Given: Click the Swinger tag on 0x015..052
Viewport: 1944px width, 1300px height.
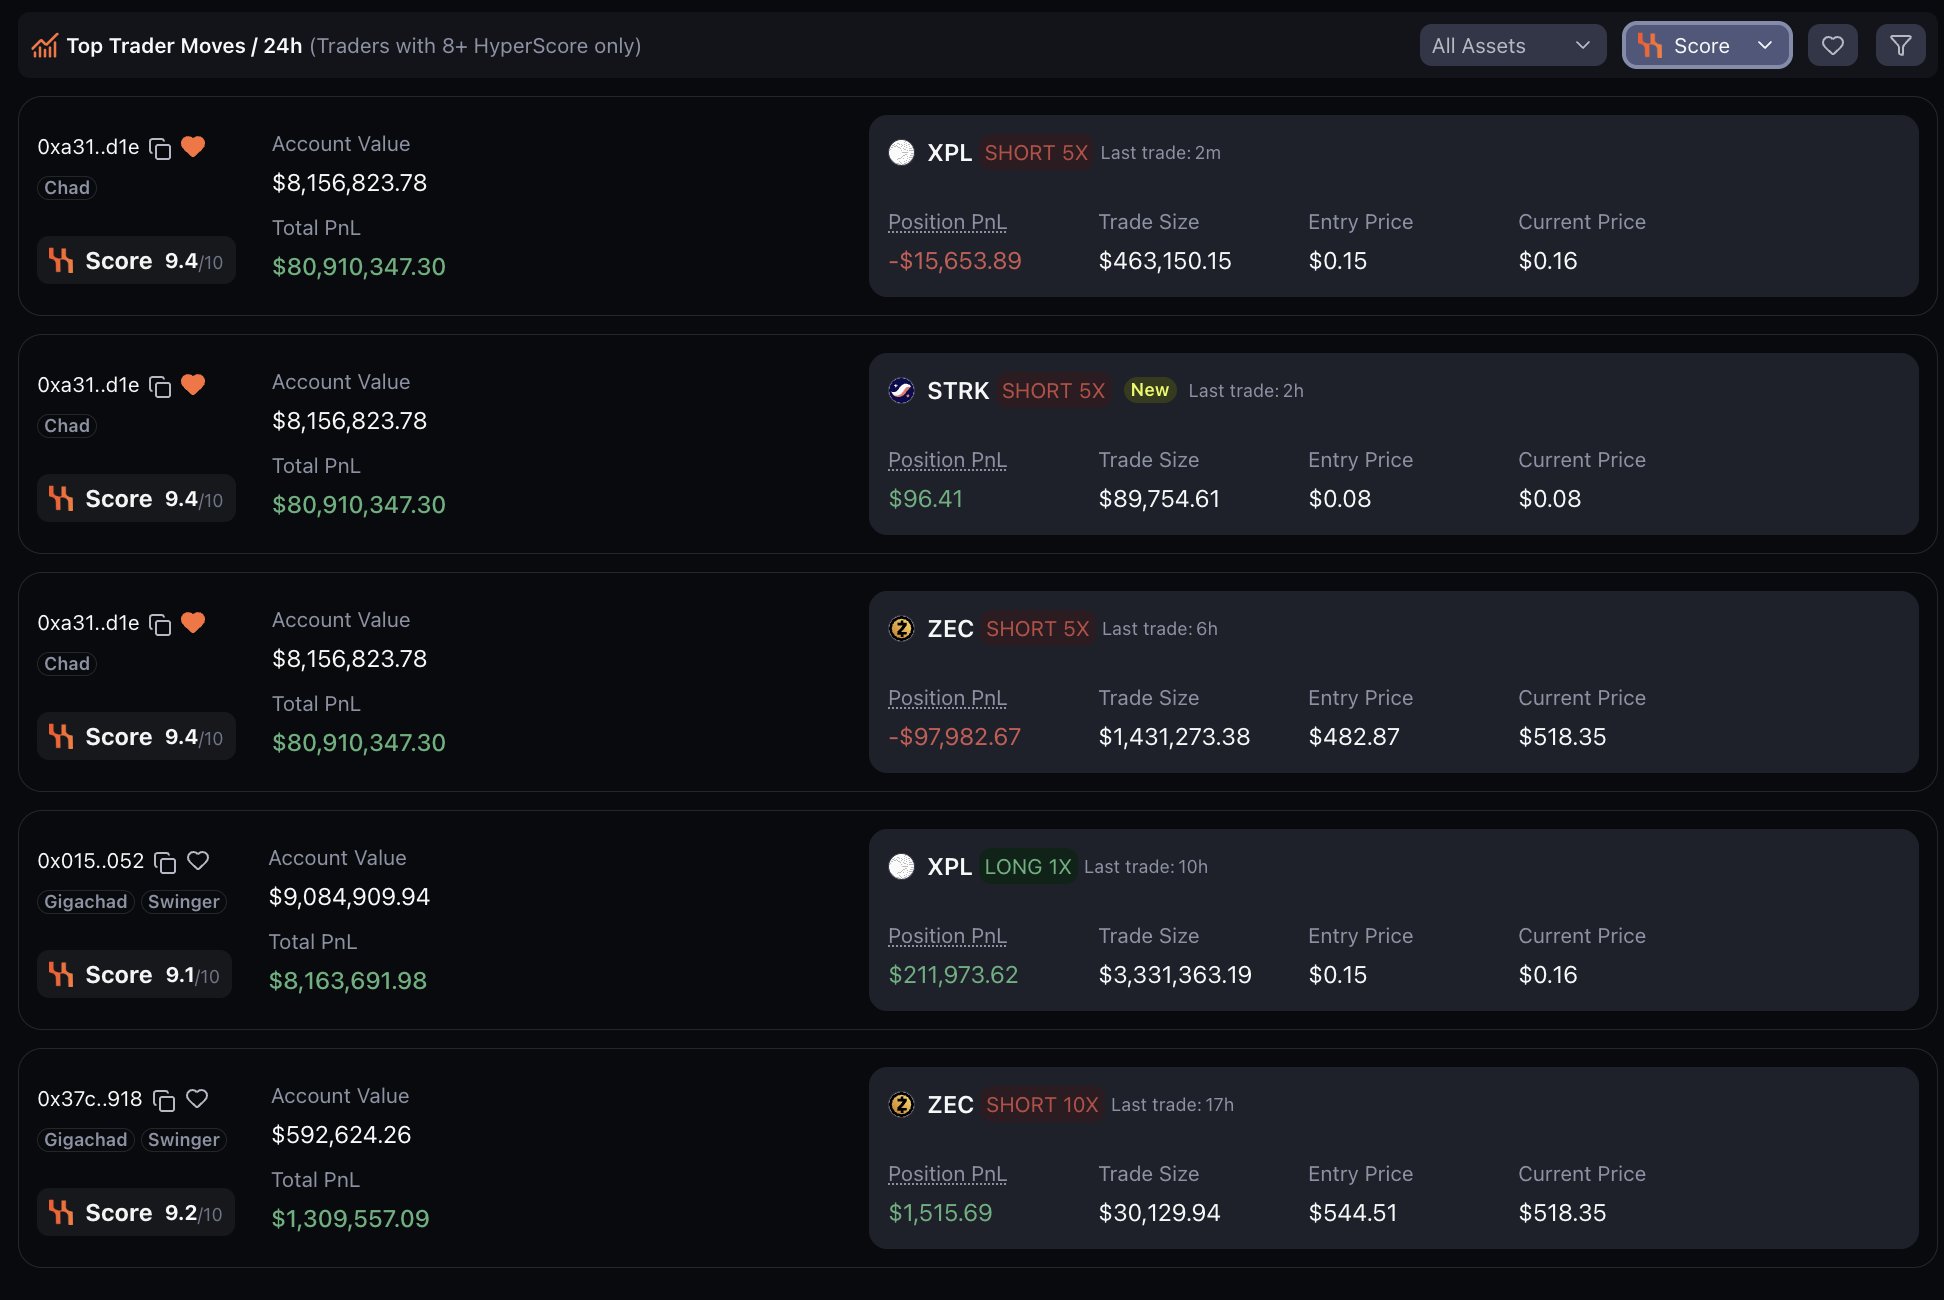Looking at the screenshot, I should point(183,902).
